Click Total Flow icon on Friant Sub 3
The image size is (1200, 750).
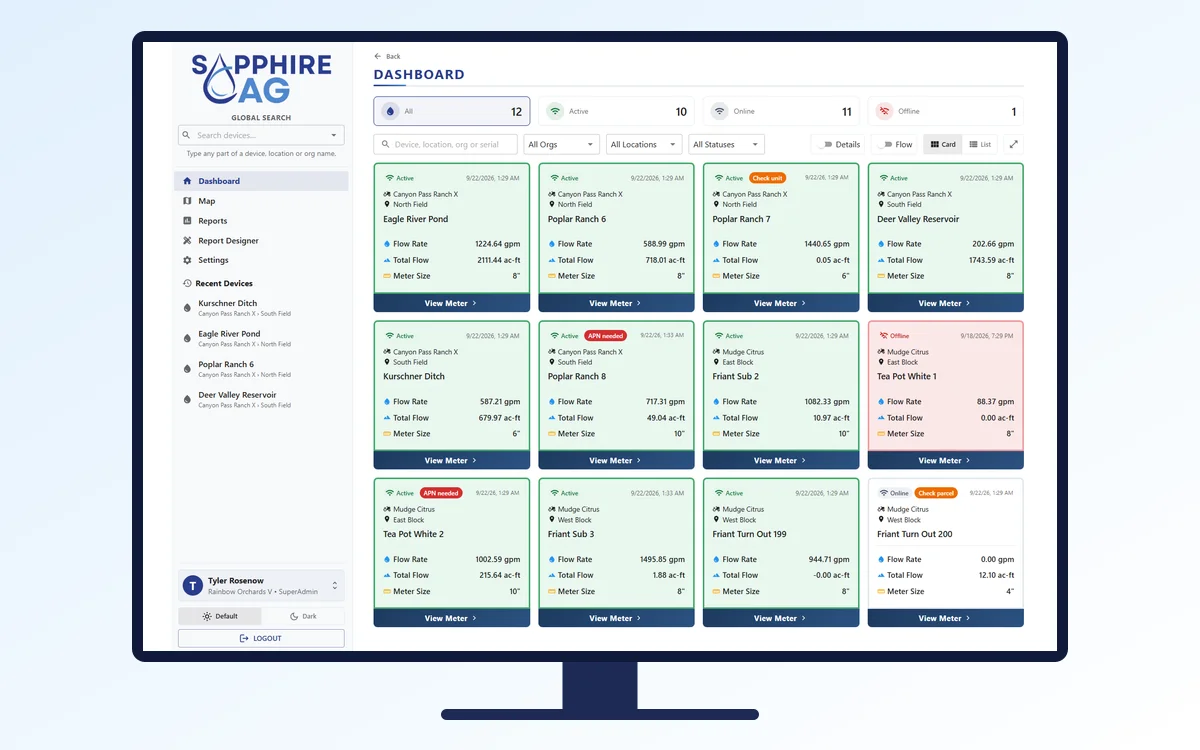(x=552, y=575)
